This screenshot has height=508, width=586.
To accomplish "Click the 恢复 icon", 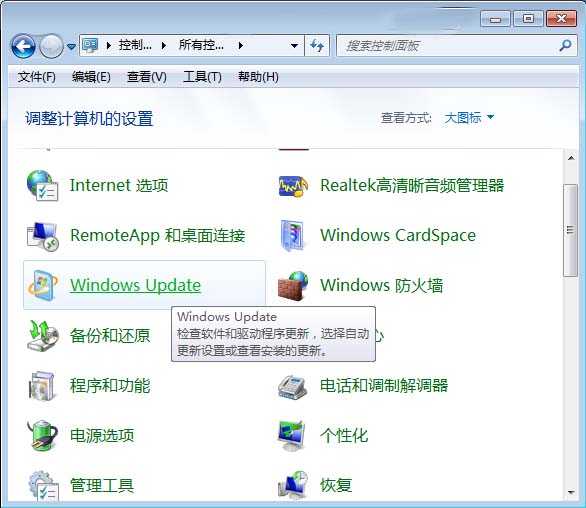I will [293, 485].
